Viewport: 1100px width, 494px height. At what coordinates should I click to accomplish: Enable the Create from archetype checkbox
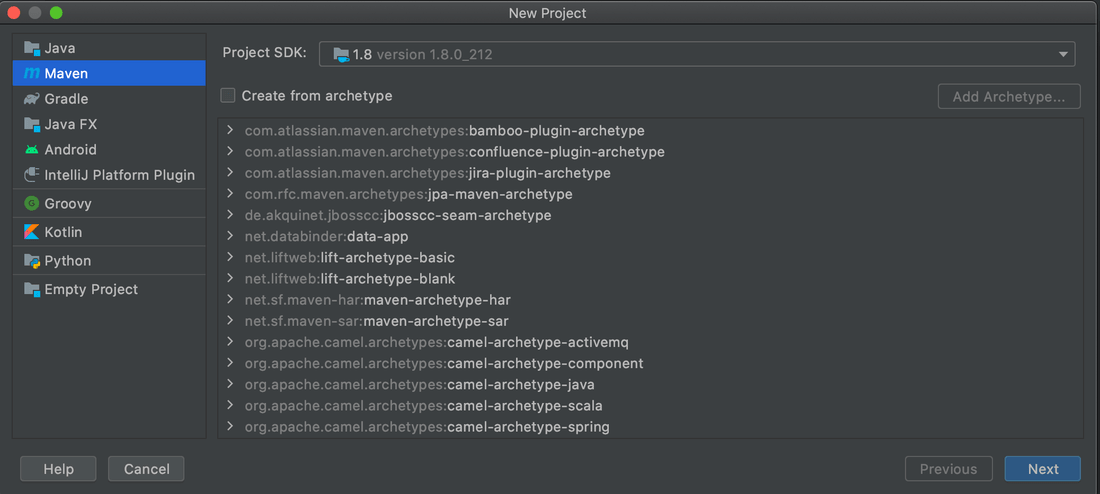click(228, 96)
